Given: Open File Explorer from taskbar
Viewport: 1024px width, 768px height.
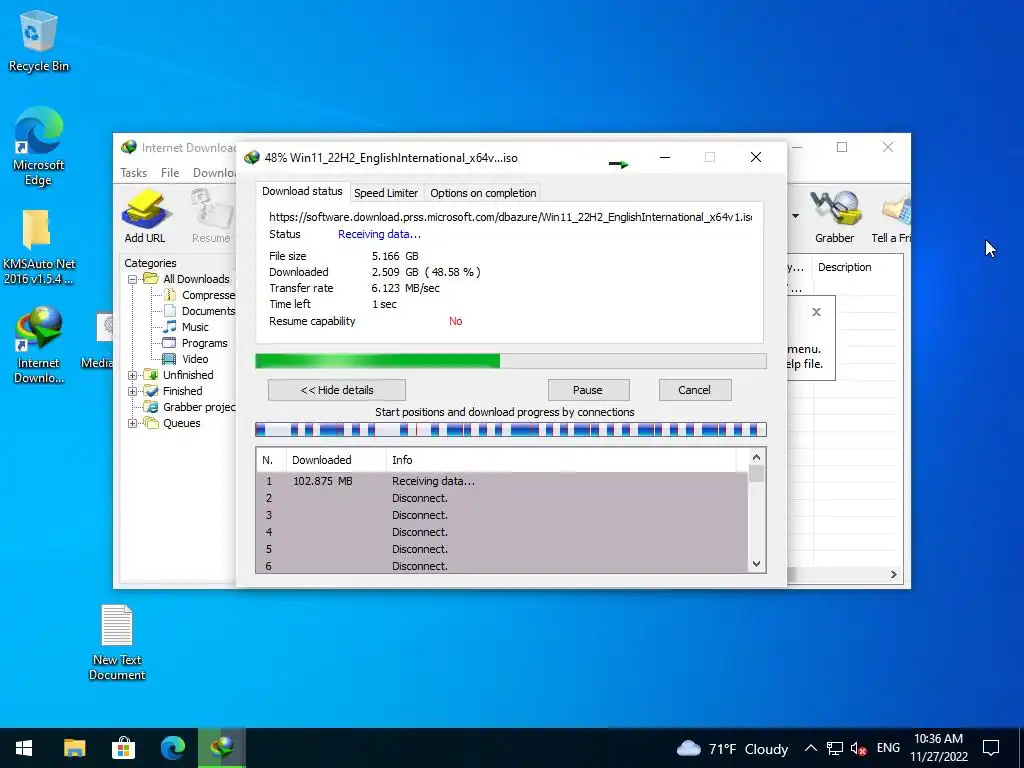Looking at the screenshot, I should pos(74,748).
